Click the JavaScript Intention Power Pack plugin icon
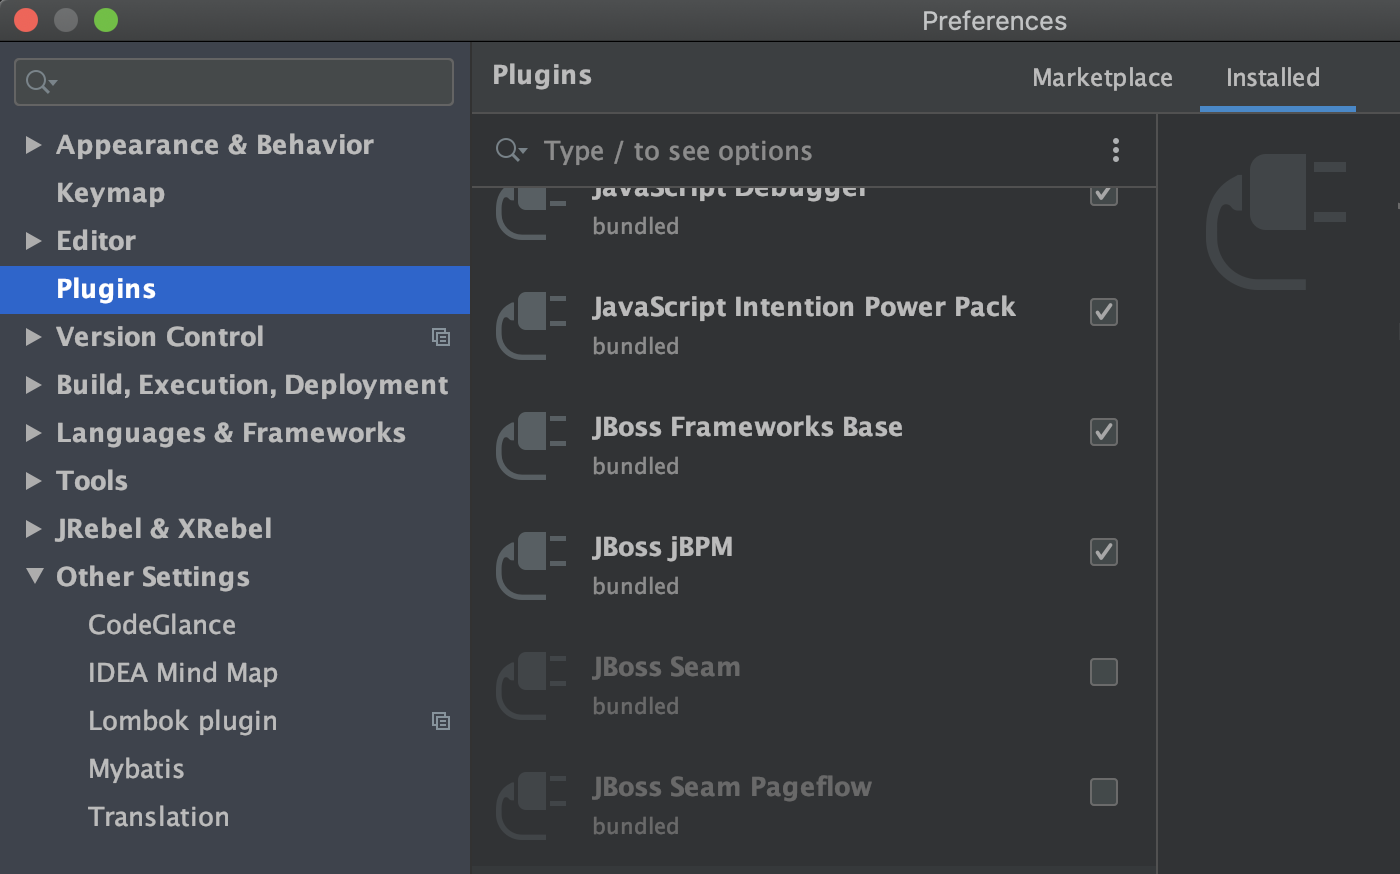 pos(531,325)
